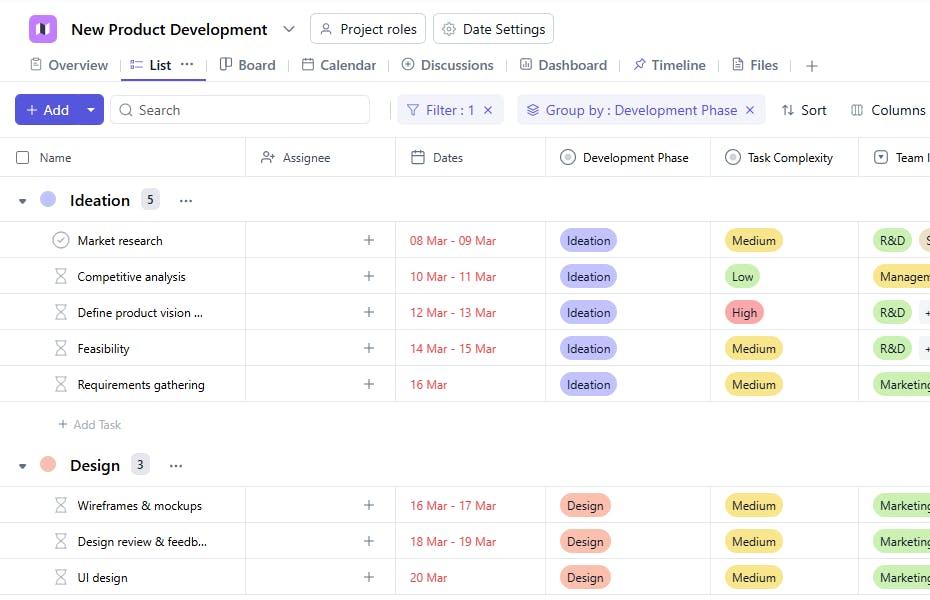Open the Design group three-dot menu
This screenshot has width=930, height=600.
pyautogui.click(x=176, y=466)
